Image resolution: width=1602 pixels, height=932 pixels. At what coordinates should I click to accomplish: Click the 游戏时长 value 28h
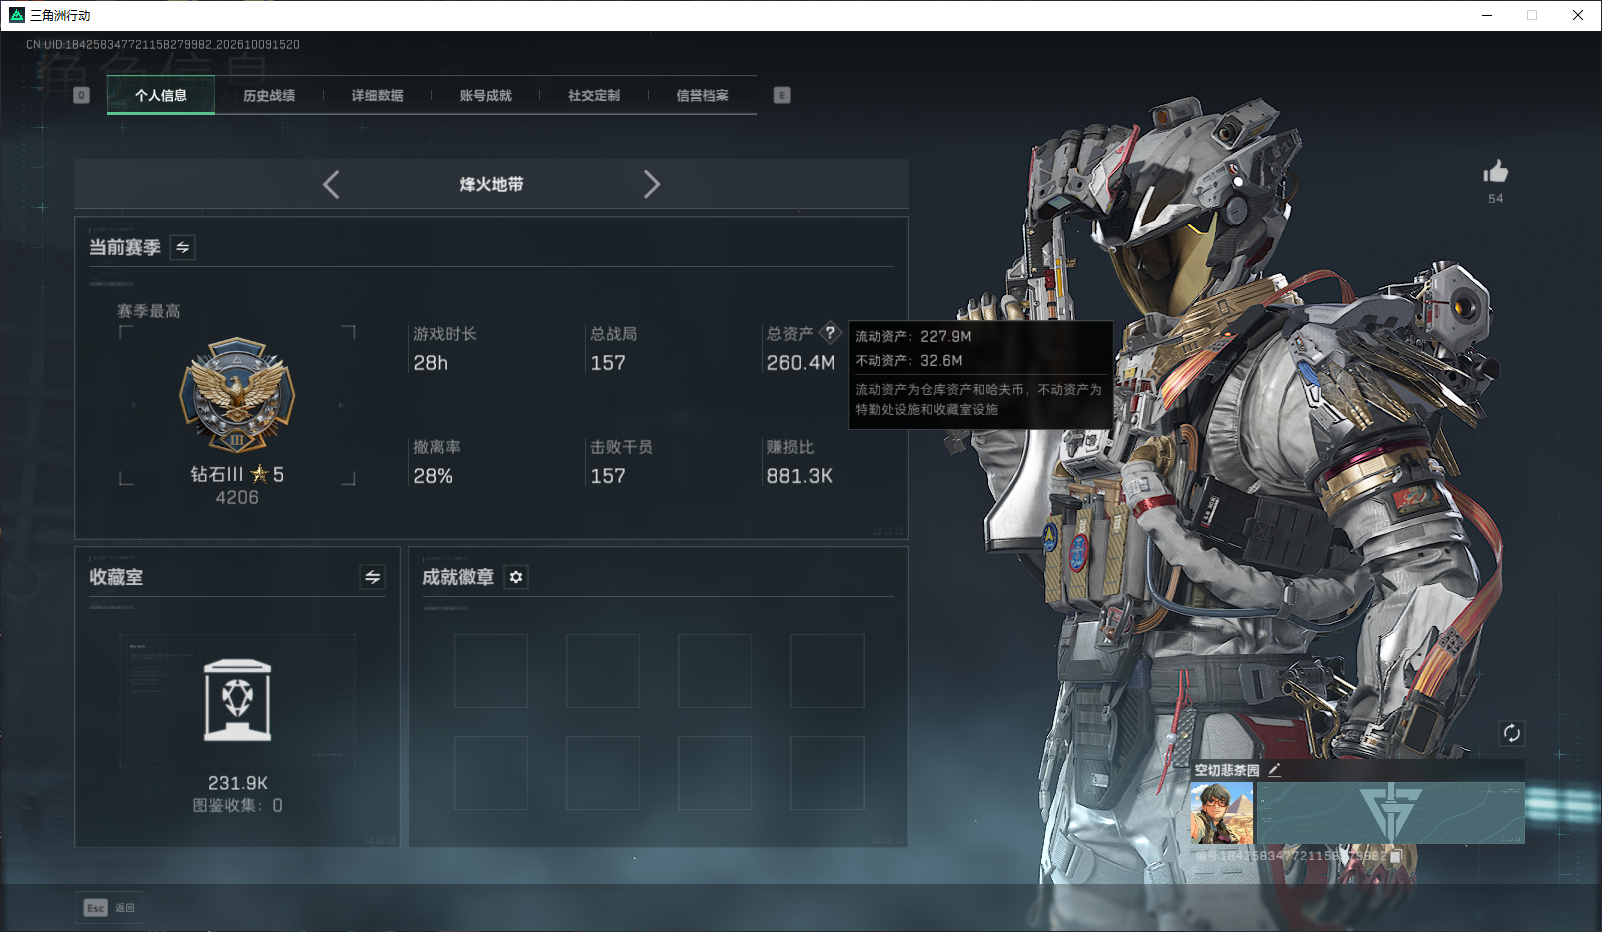tap(431, 363)
